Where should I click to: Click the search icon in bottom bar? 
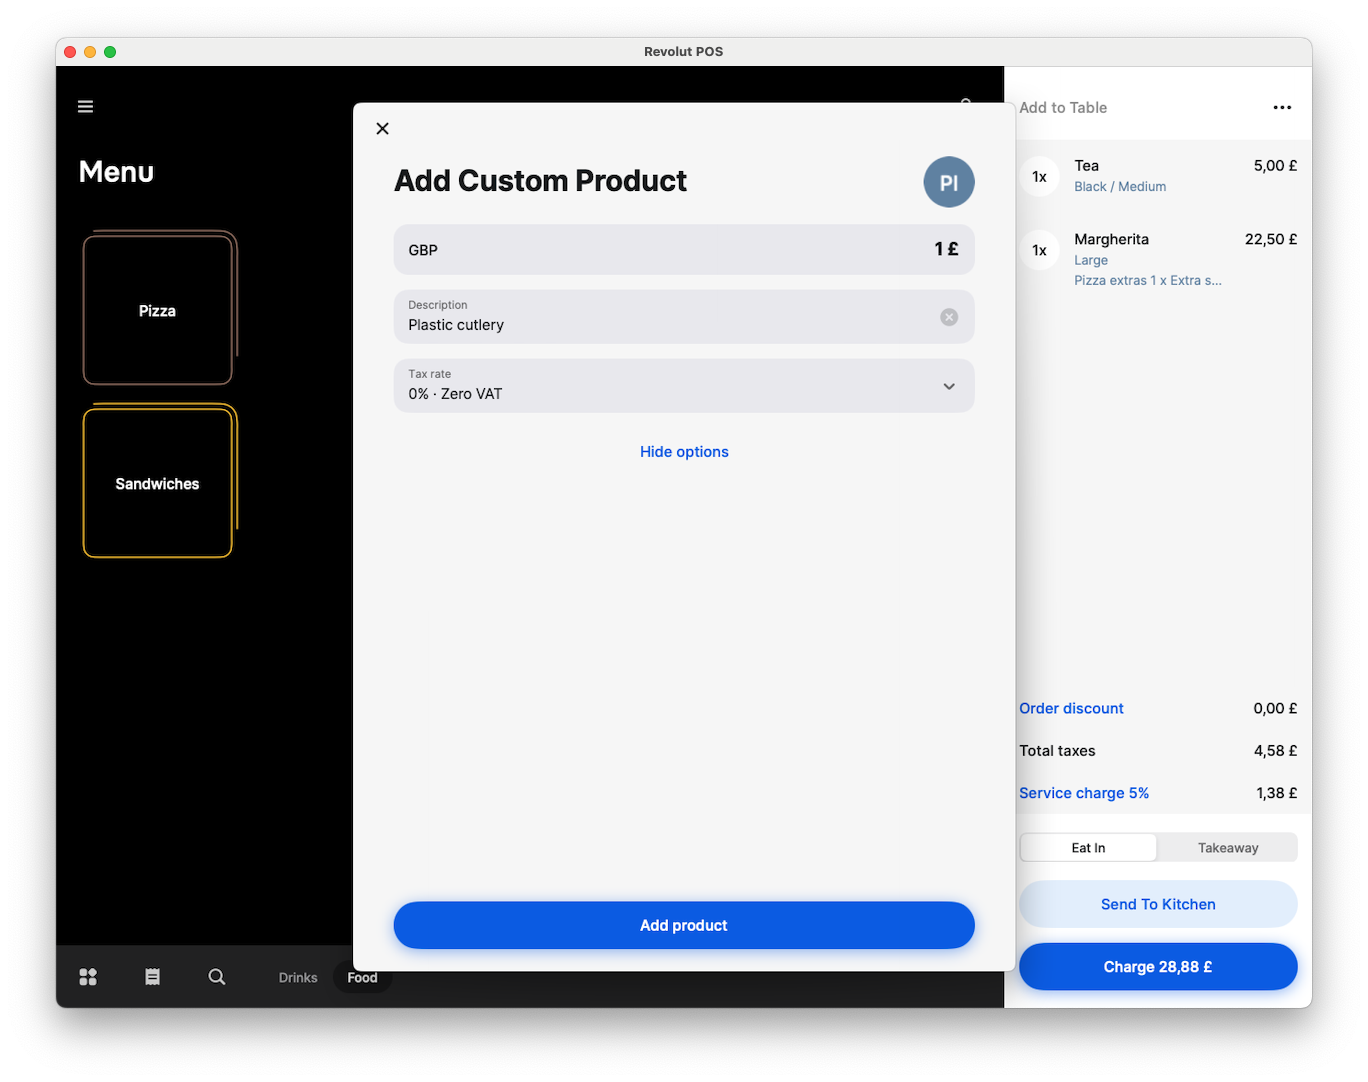point(217,977)
